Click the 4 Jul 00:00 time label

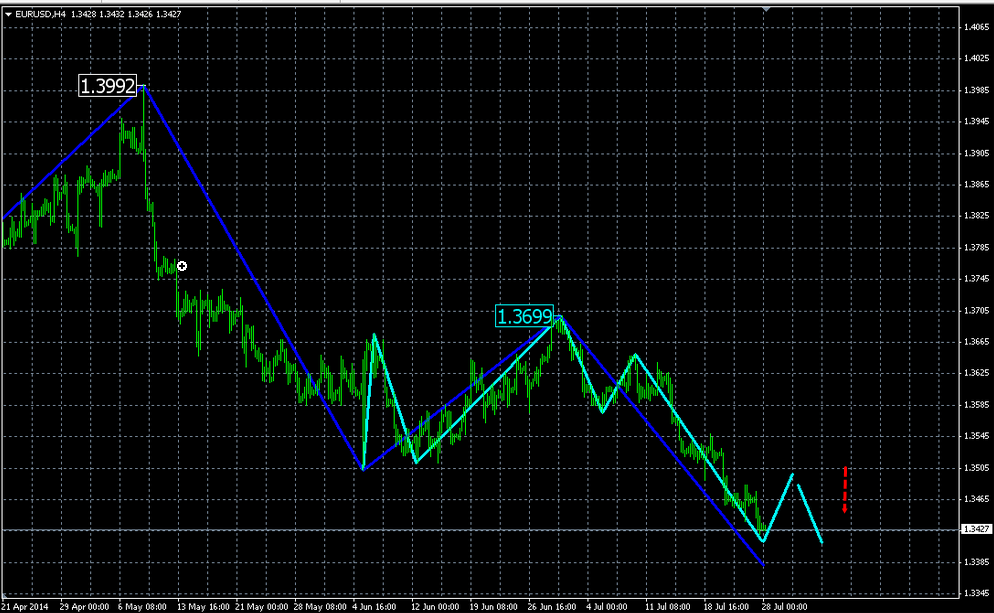607,607
